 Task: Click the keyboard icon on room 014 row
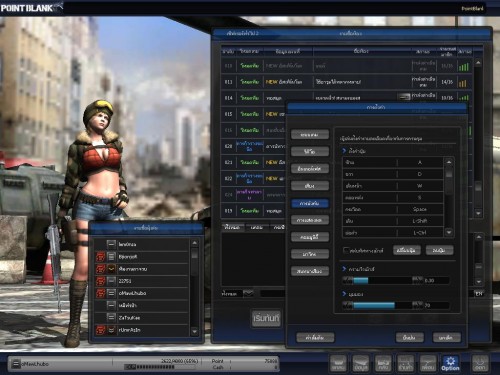(x=404, y=97)
